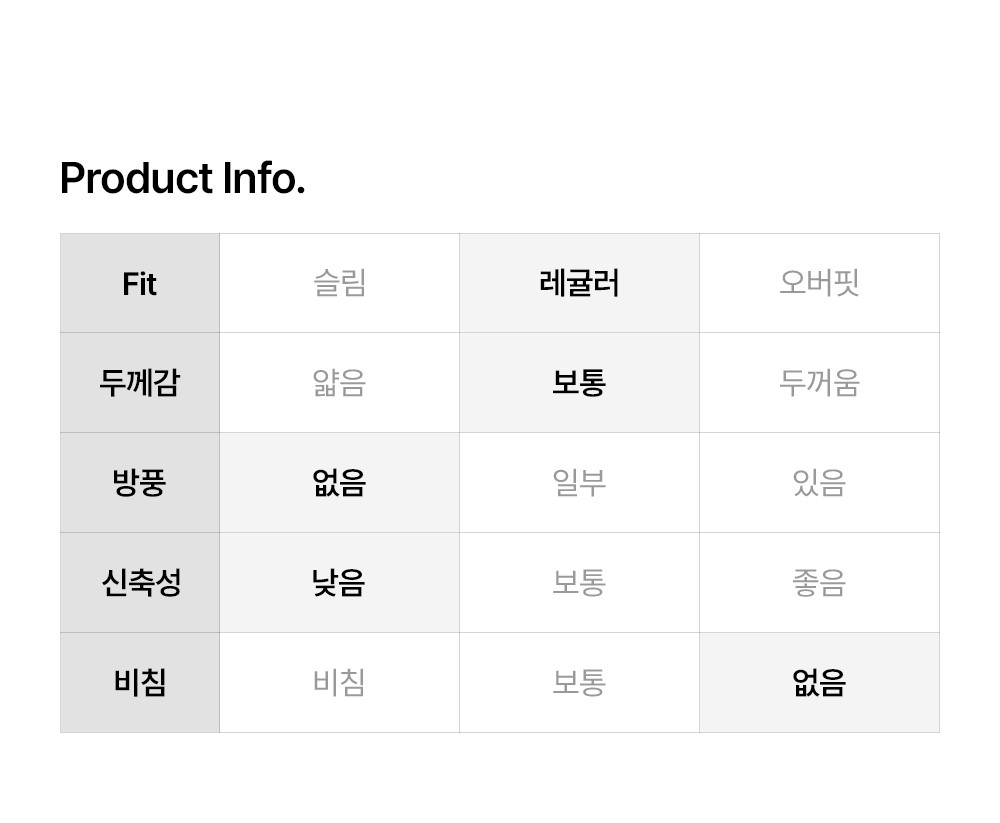The width and height of the screenshot is (1000, 823).
Task: Click the 두께감 row header
Action: pyautogui.click(x=140, y=383)
